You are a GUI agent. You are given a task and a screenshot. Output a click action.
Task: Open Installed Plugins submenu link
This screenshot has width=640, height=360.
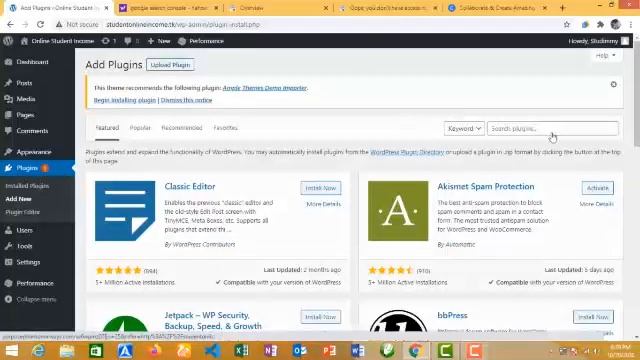[x=27, y=186]
